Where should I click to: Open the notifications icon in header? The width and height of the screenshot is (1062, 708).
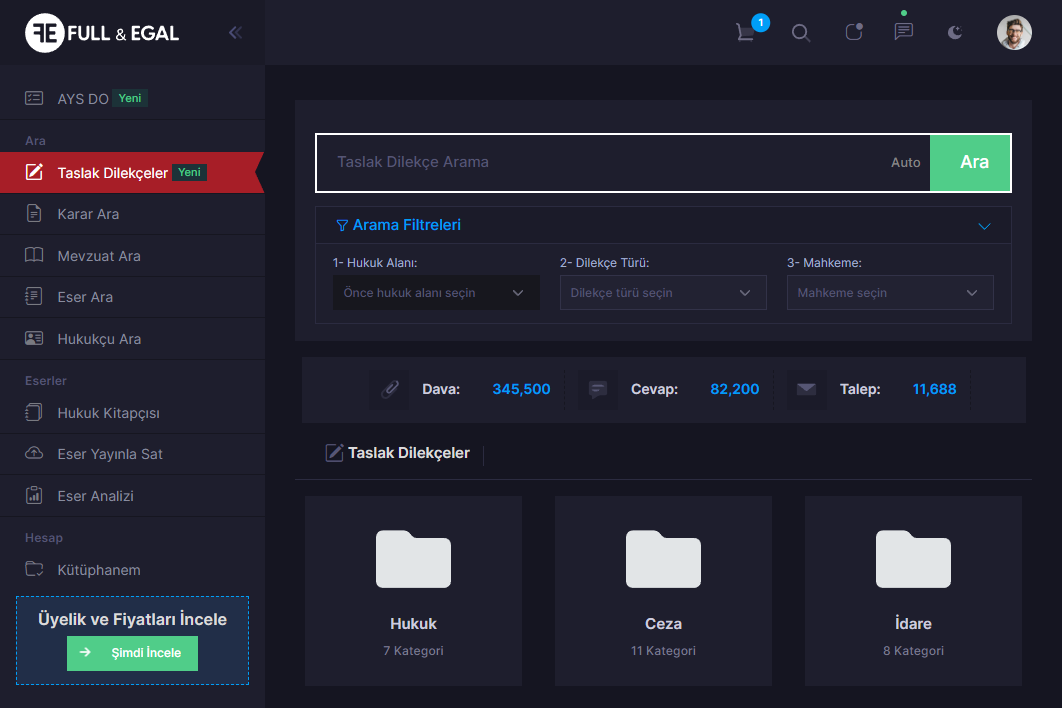(853, 32)
